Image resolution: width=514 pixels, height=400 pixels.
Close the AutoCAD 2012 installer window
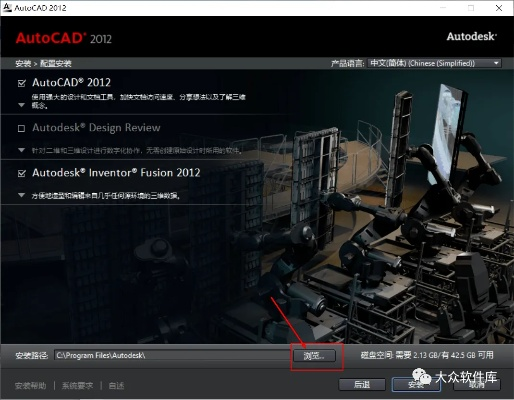(x=499, y=8)
